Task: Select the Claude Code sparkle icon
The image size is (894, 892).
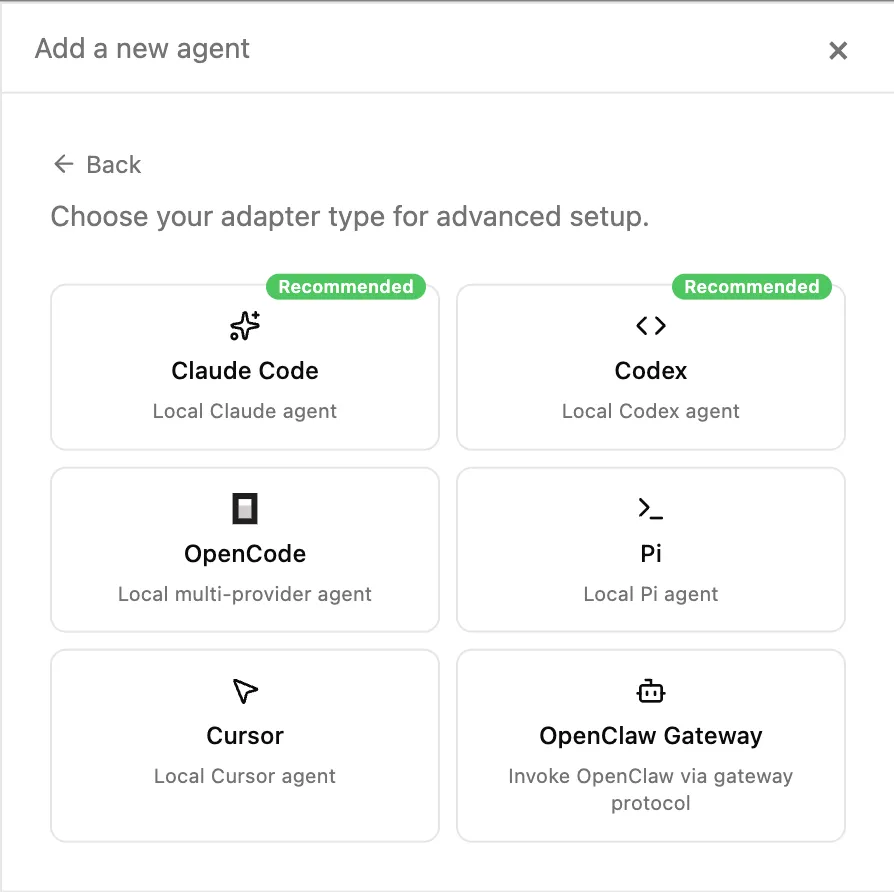Action: (x=245, y=325)
